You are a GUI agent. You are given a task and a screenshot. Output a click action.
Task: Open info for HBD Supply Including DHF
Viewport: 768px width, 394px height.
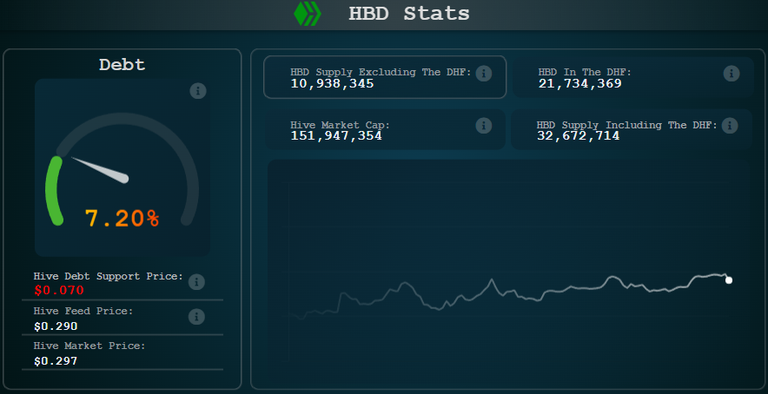point(729,125)
